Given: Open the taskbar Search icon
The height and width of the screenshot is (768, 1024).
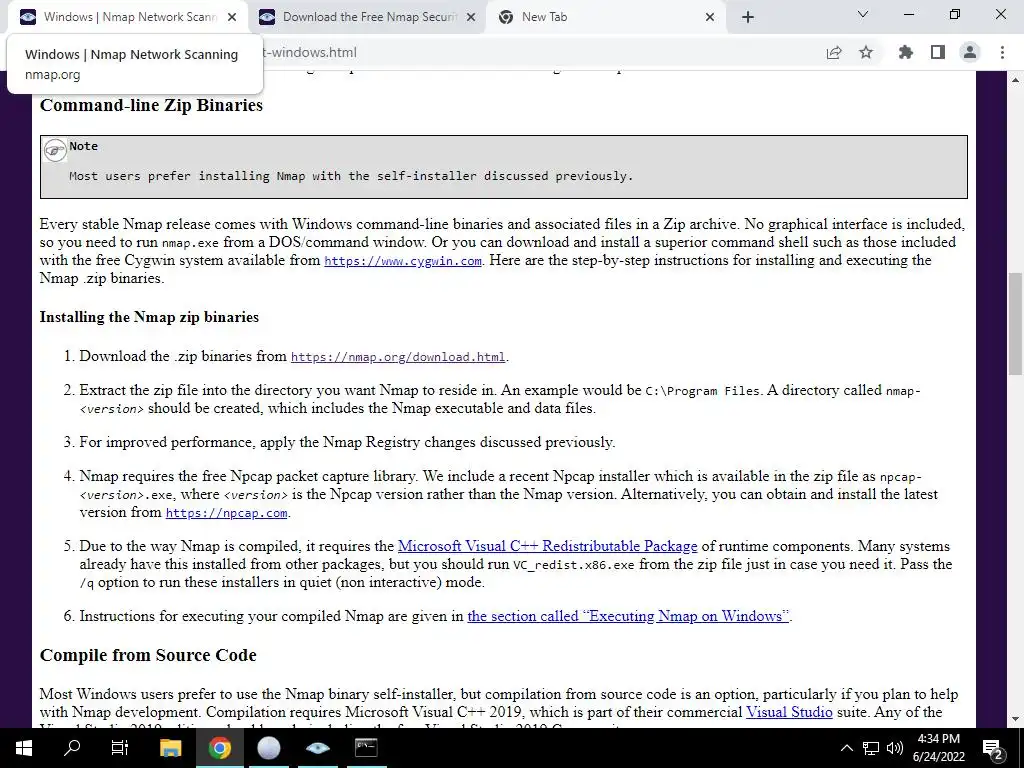Looking at the screenshot, I should 72,748.
